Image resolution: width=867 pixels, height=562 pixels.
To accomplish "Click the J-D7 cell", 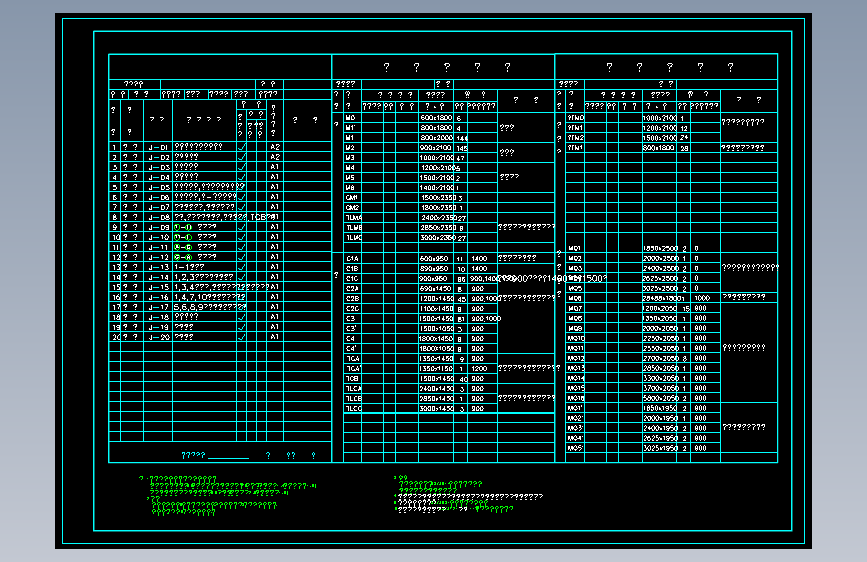I will tap(158, 207).
